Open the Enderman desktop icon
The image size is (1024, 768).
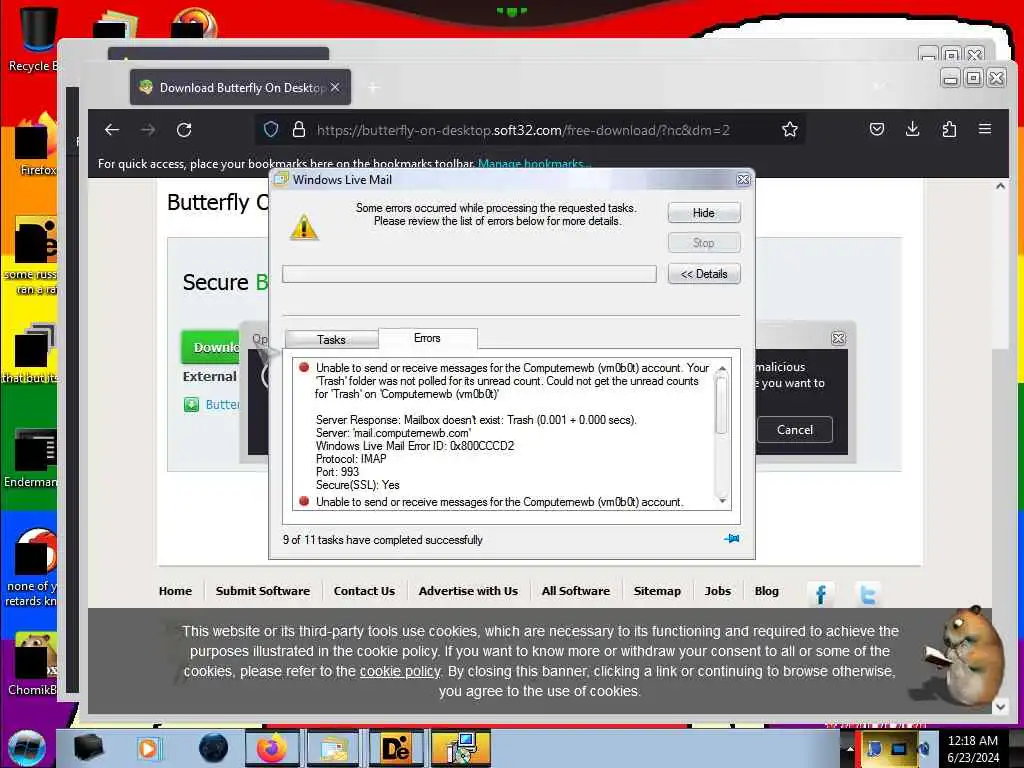[x=31, y=458]
